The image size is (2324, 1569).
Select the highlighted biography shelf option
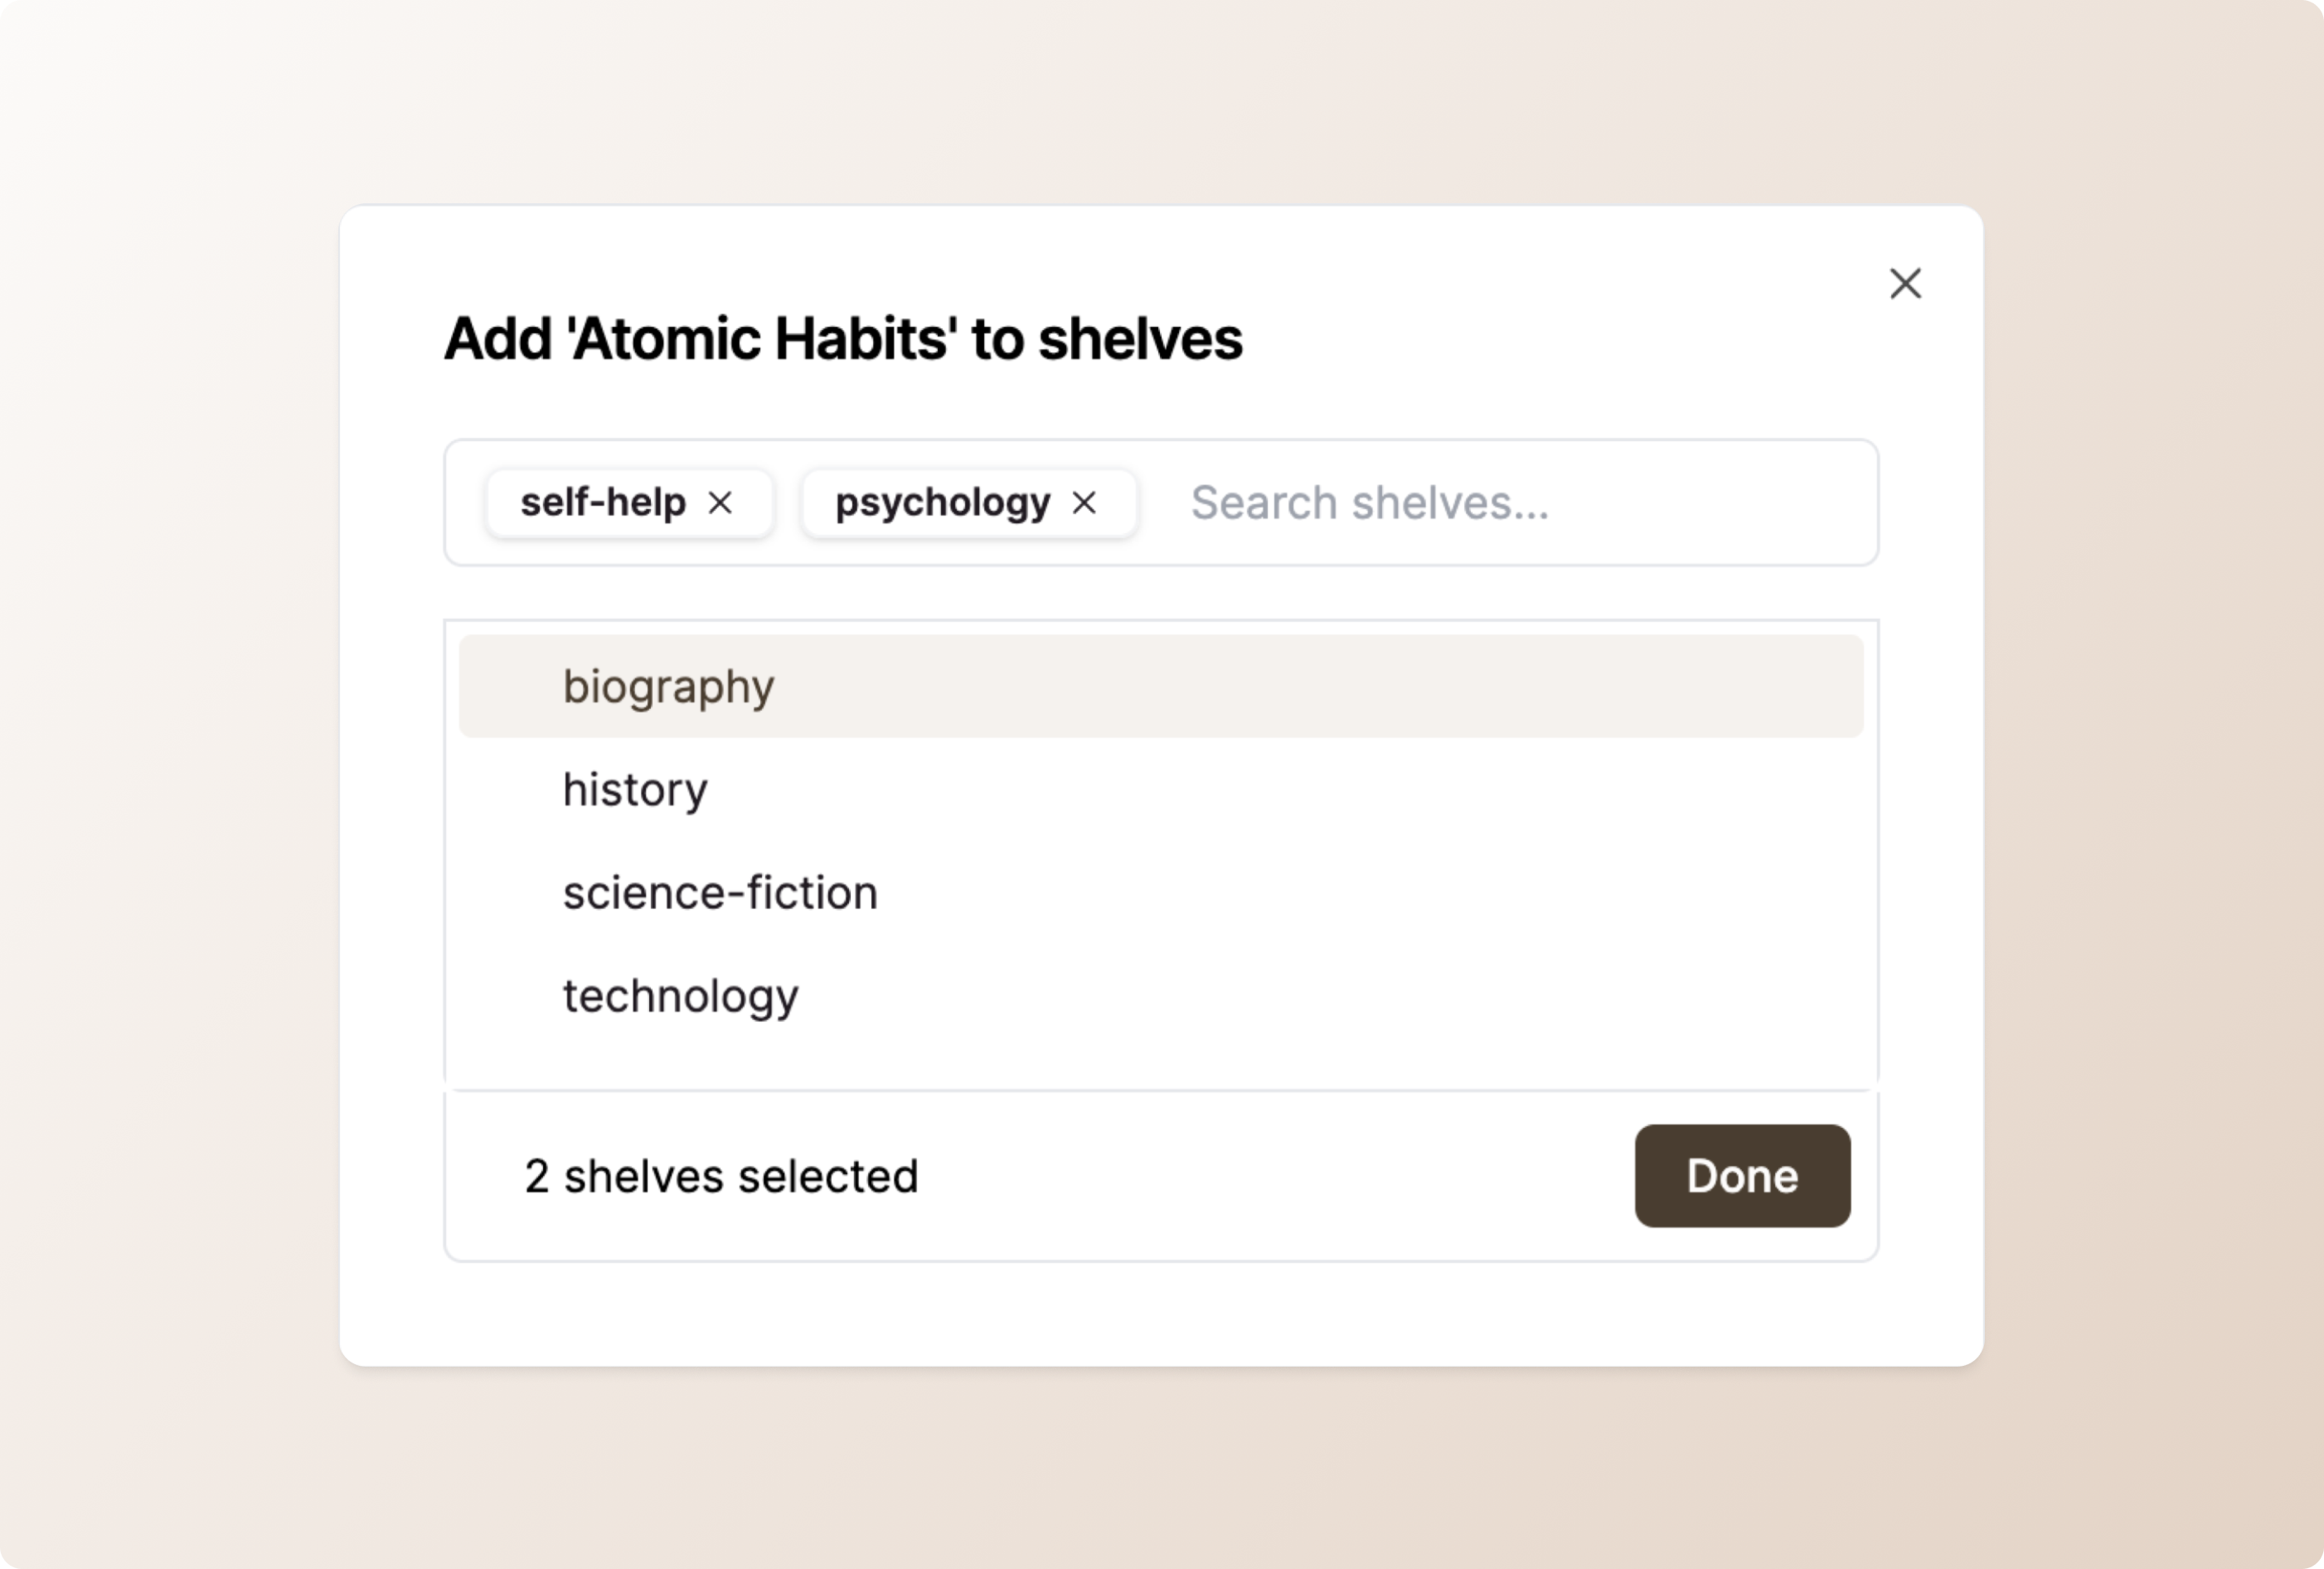1161,686
